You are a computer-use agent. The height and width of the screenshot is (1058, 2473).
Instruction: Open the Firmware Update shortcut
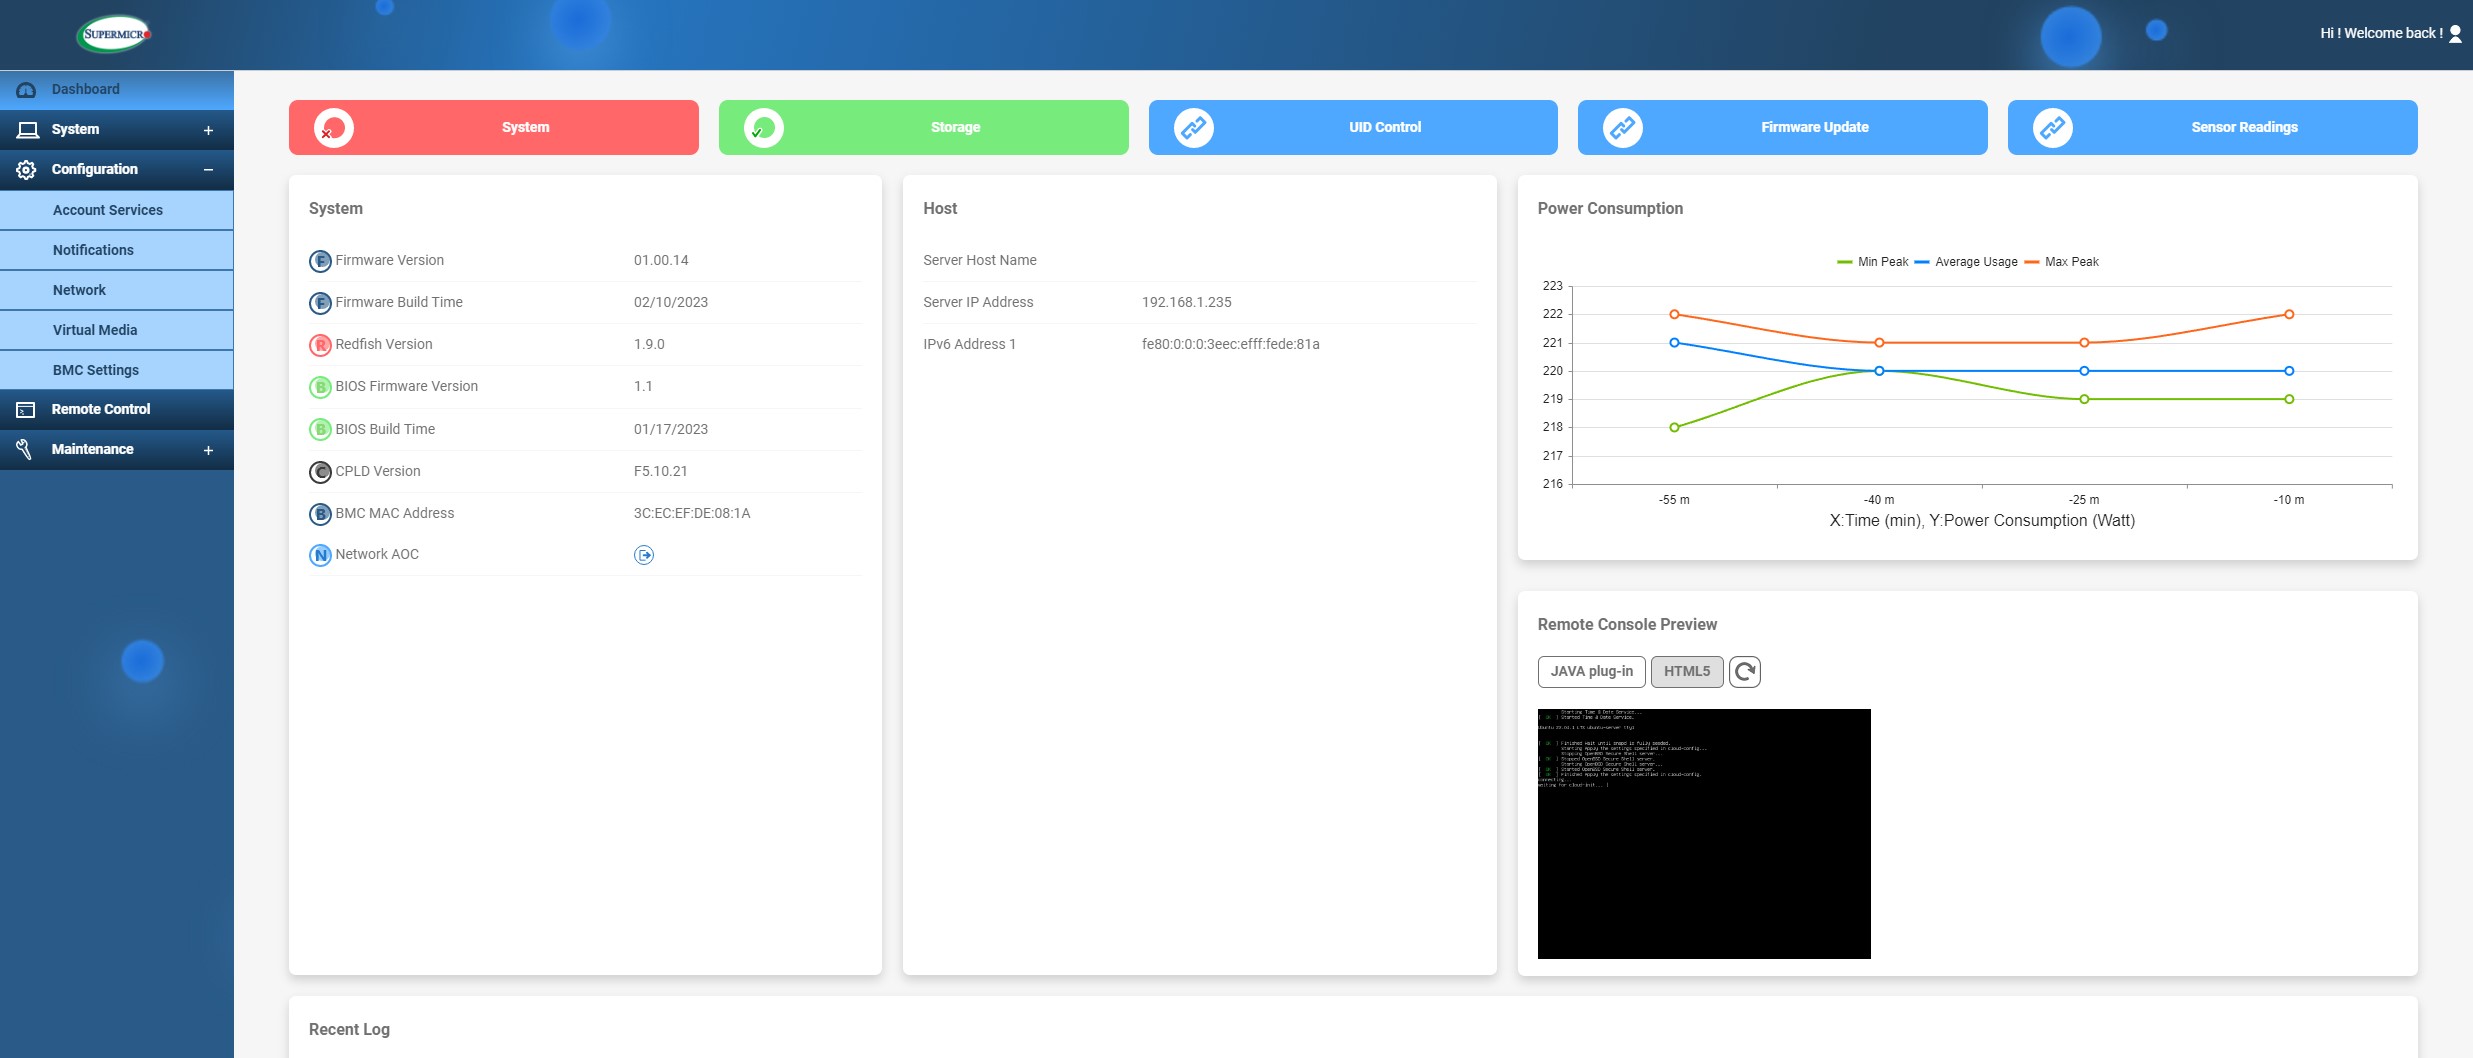point(1782,128)
